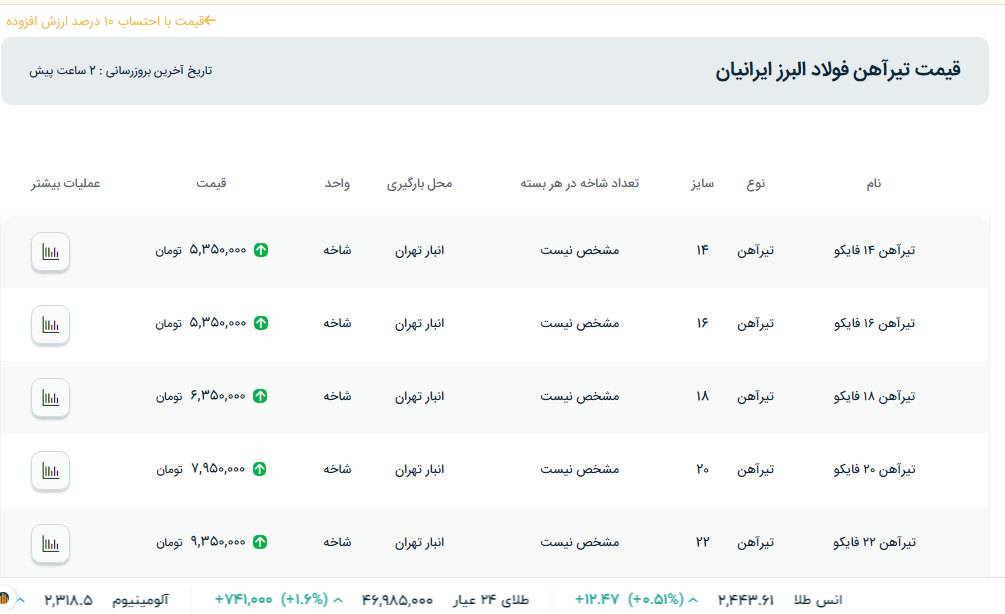Click the VAT notice text at top
Viewport: 1005px width, 614px height.
[x=111, y=20]
